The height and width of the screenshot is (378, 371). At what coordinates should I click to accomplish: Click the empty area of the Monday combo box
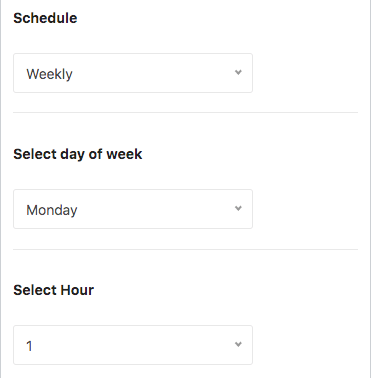pos(153,209)
